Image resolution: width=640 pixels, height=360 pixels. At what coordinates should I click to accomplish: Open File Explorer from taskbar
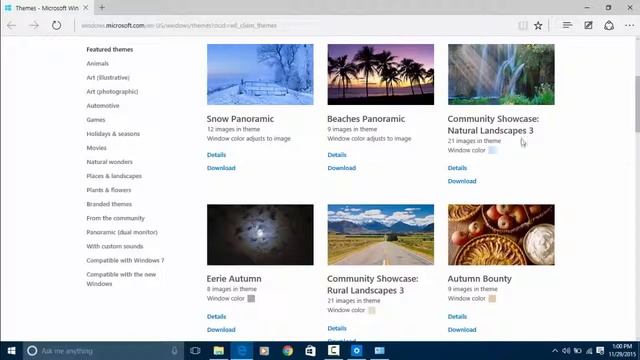coord(219,351)
